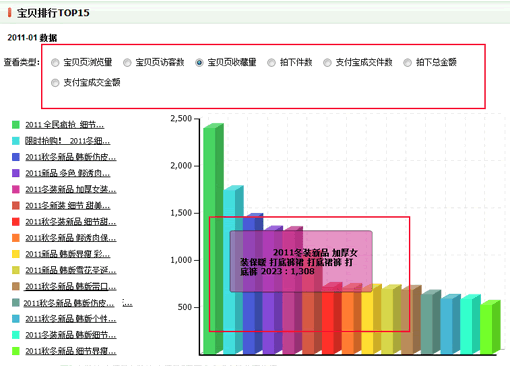
Task: Click the yellow swatch beside 2011新品 韩版显瘦
Action: tap(16, 254)
